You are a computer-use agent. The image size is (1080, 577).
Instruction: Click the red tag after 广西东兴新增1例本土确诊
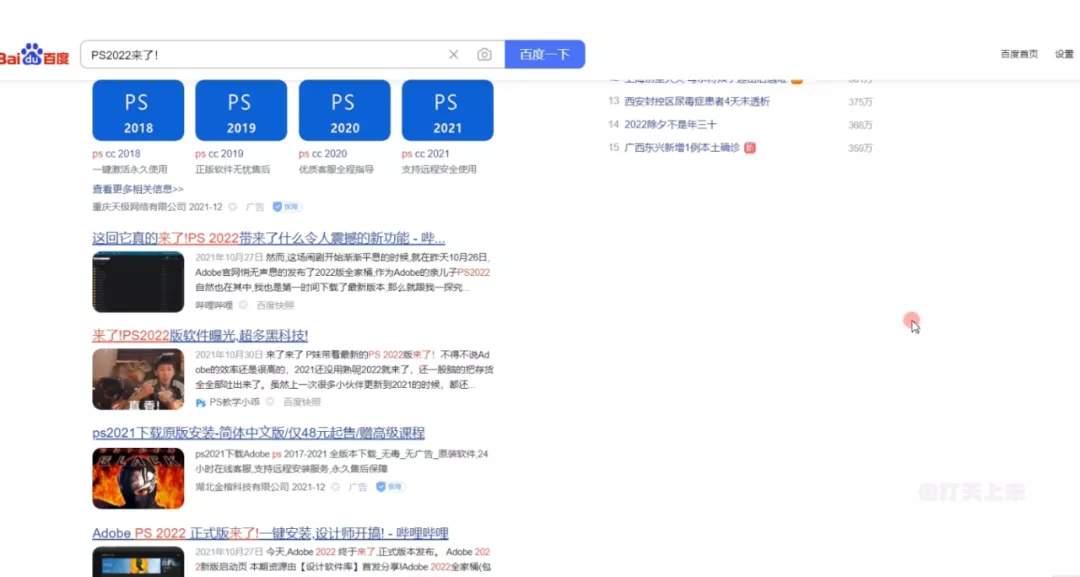[x=750, y=147]
